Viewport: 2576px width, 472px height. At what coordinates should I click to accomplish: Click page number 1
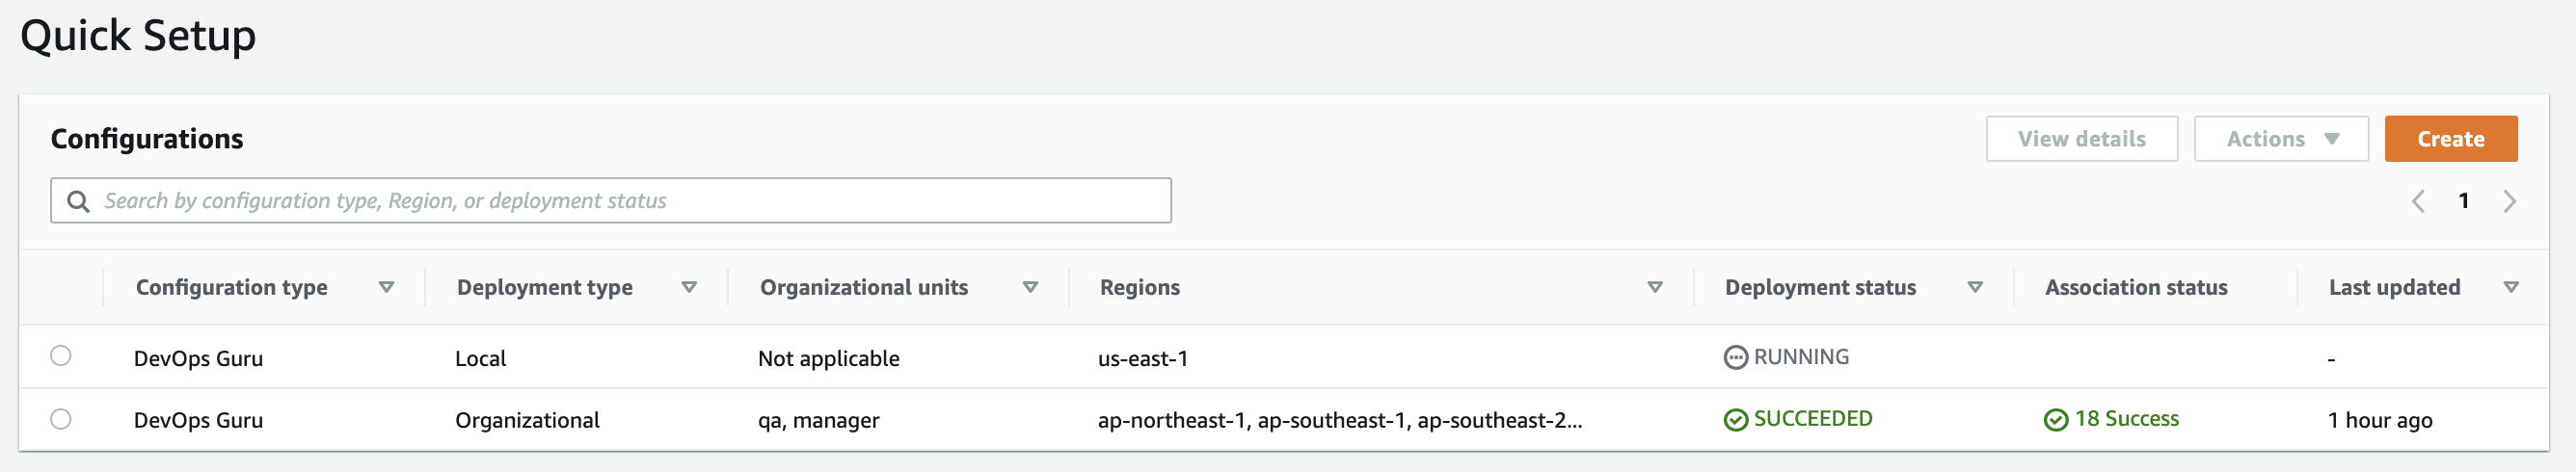click(x=2464, y=201)
